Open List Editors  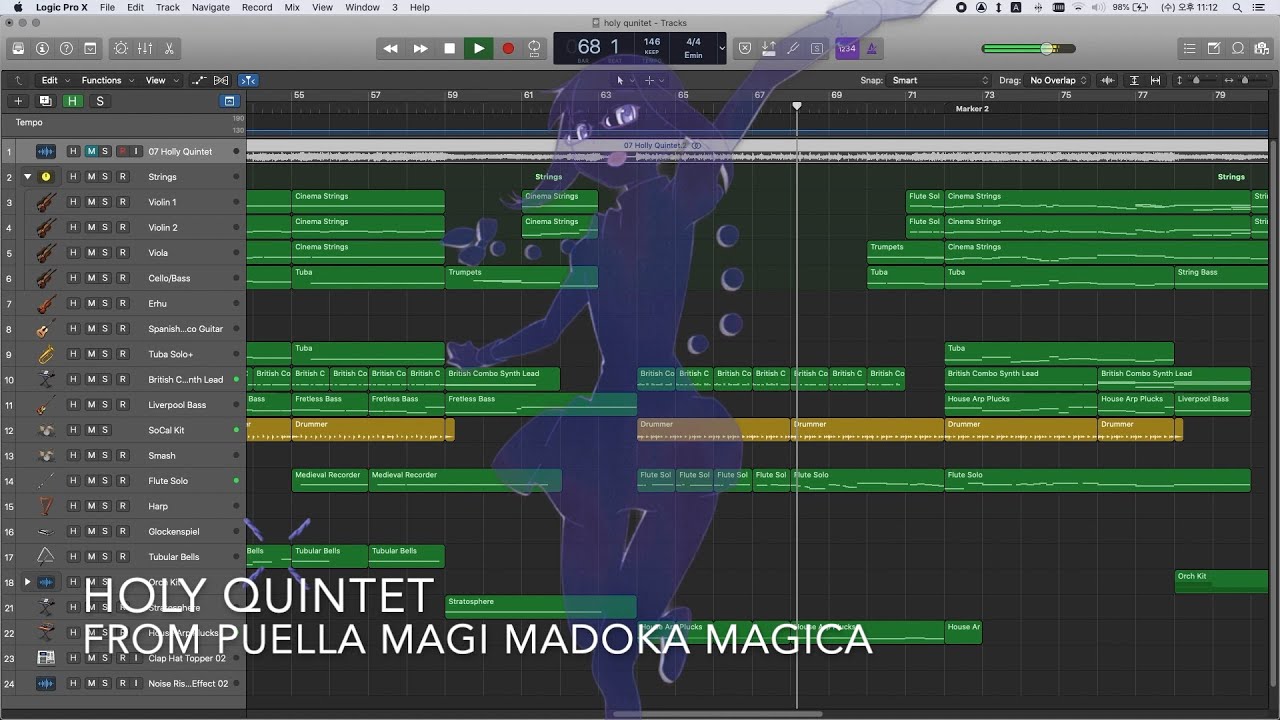pos(1189,48)
